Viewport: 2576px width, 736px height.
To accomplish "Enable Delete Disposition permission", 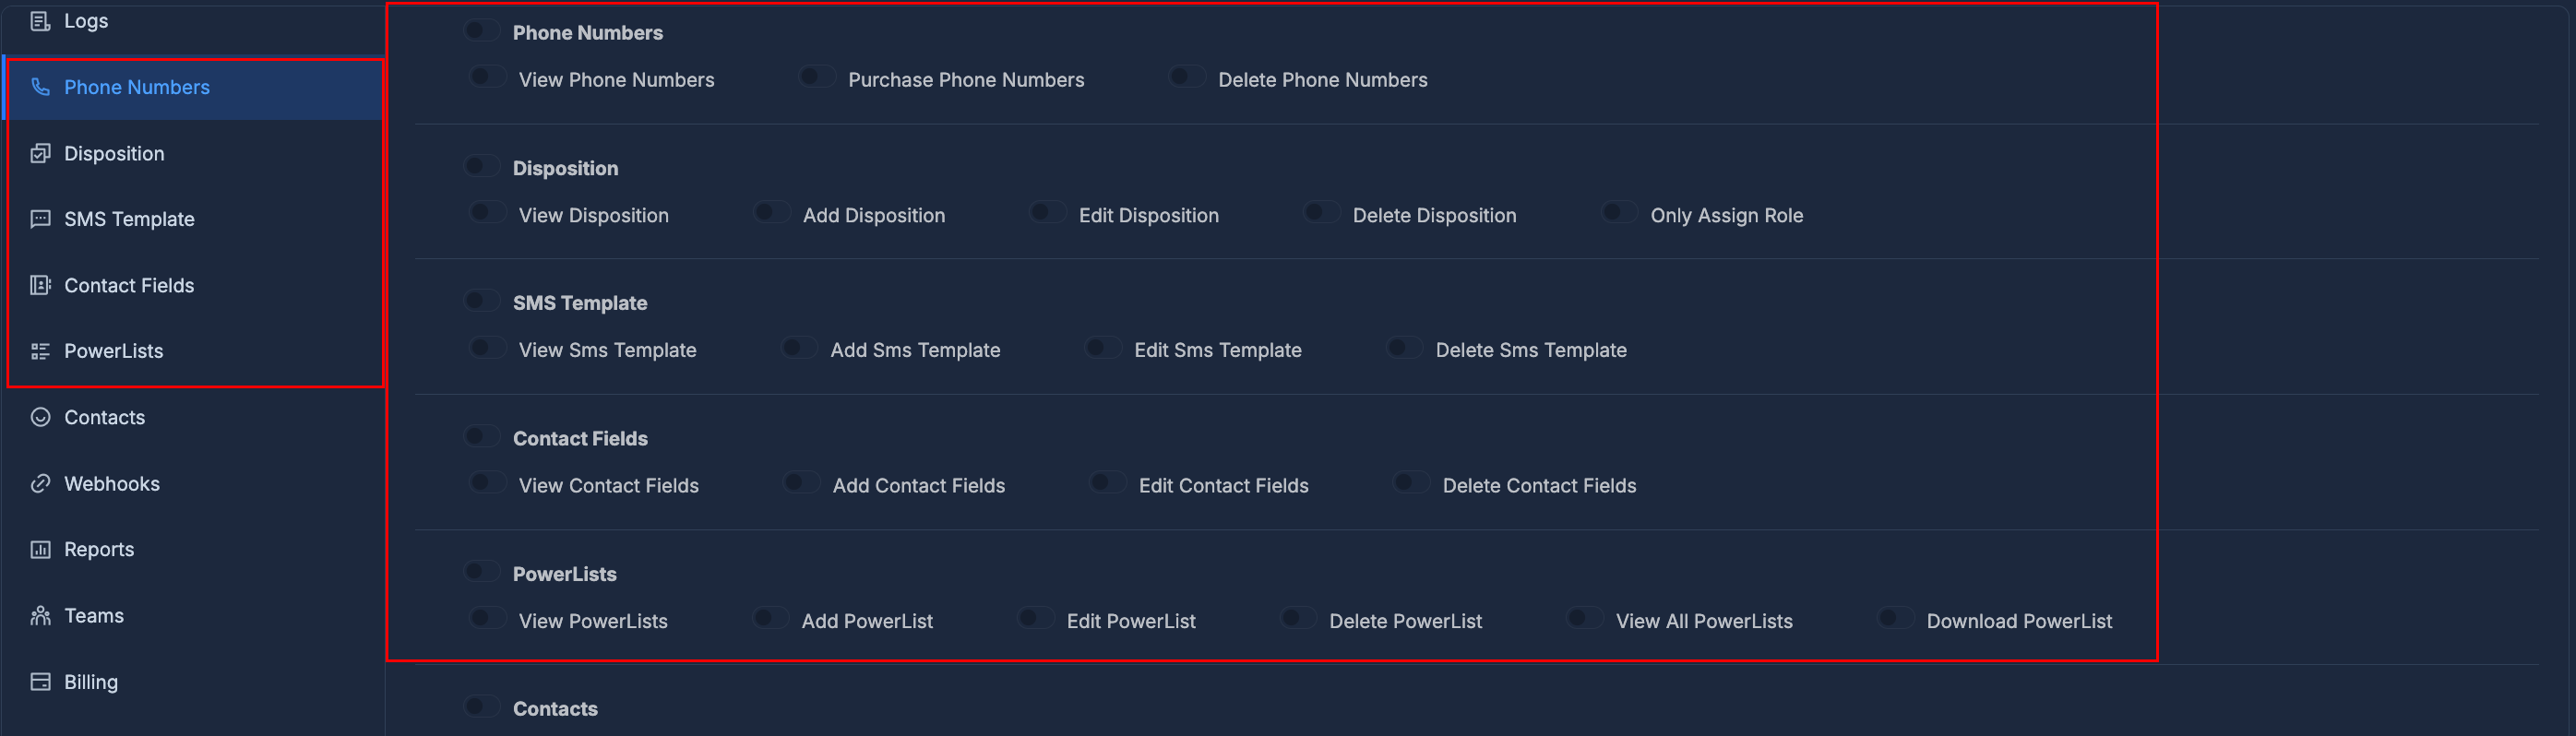I will pyautogui.click(x=1321, y=212).
